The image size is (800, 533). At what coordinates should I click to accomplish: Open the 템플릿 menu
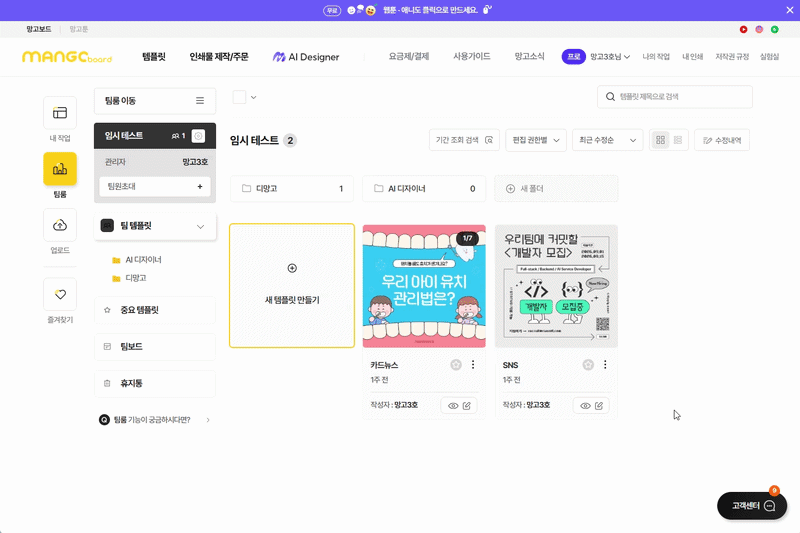point(154,57)
